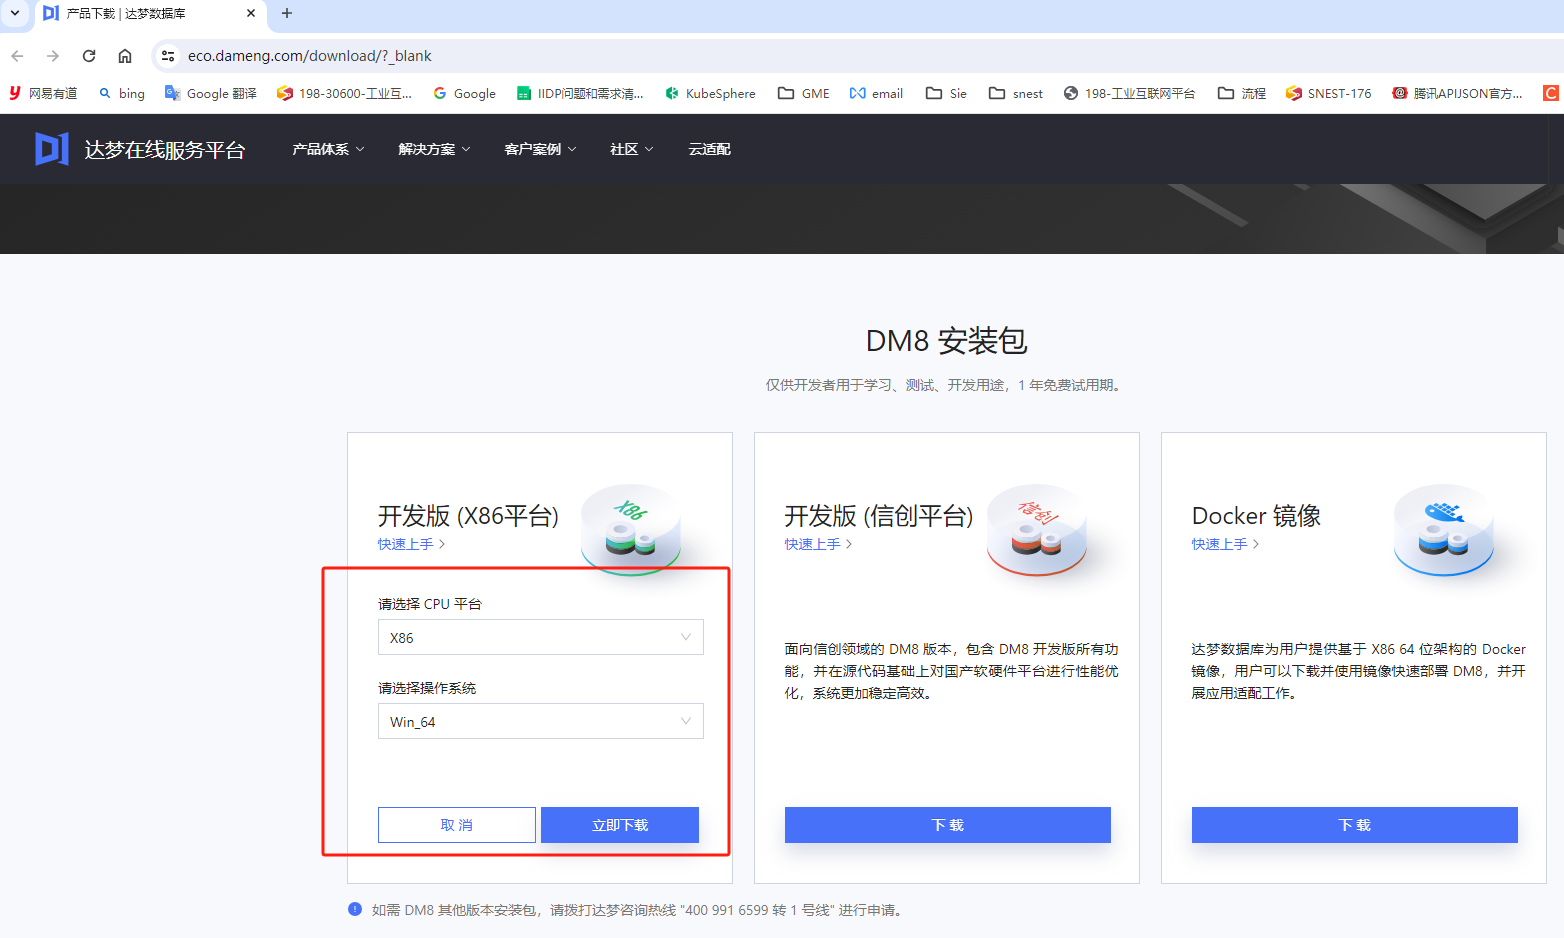
Task: Open the KubeSphere bookmark
Action: [x=710, y=93]
